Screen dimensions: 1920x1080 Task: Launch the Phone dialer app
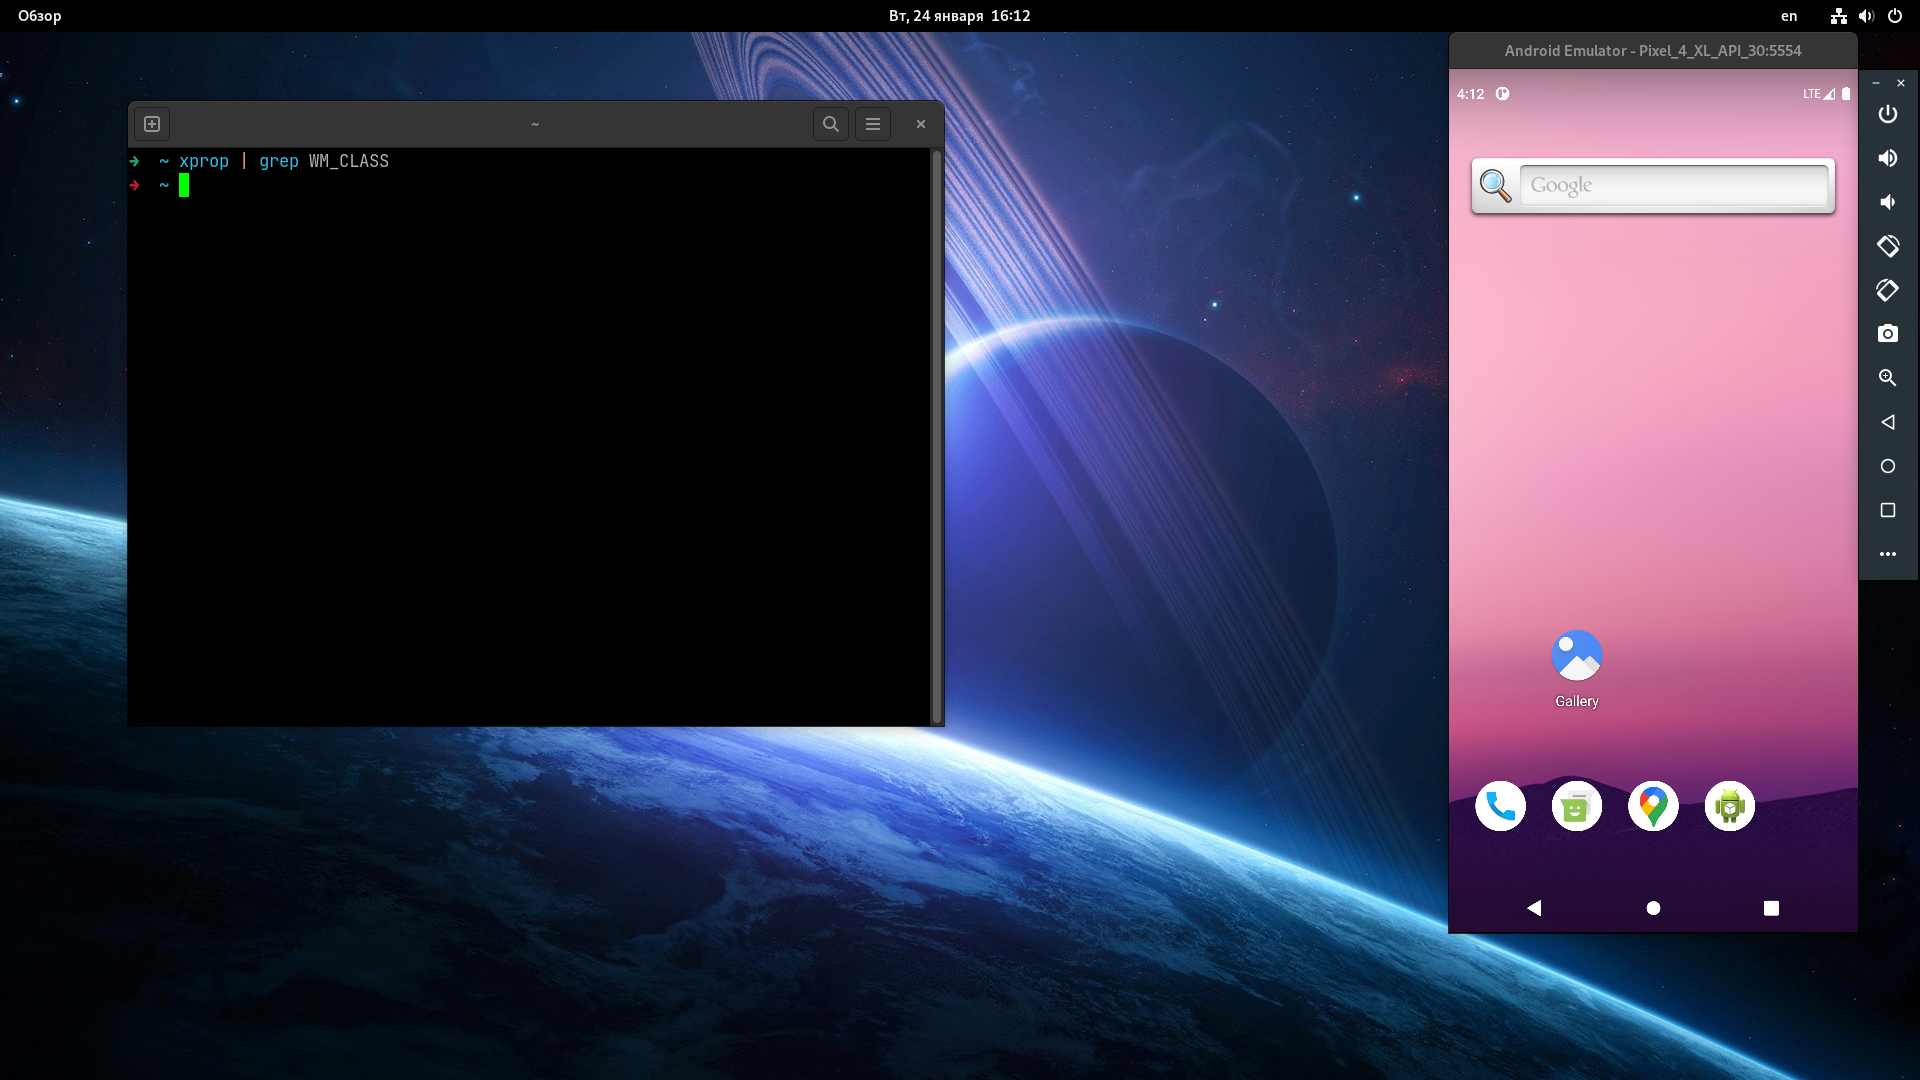tap(1500, 806)
